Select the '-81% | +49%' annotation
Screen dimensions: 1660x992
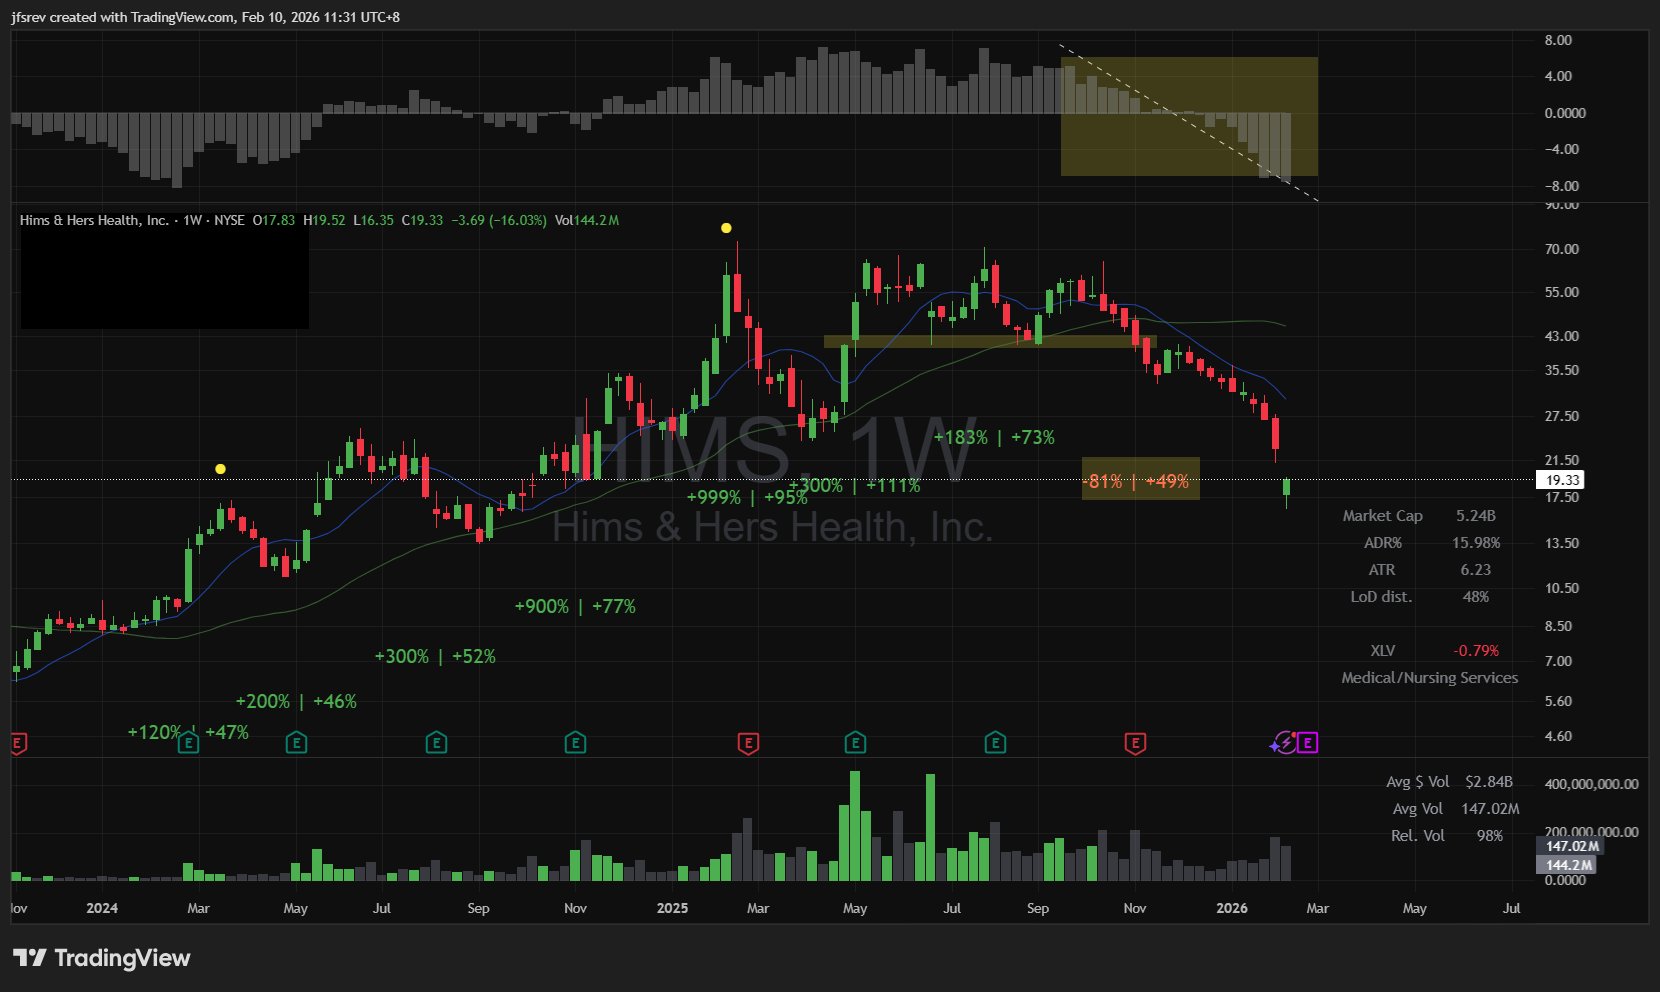click(1137, 481)
